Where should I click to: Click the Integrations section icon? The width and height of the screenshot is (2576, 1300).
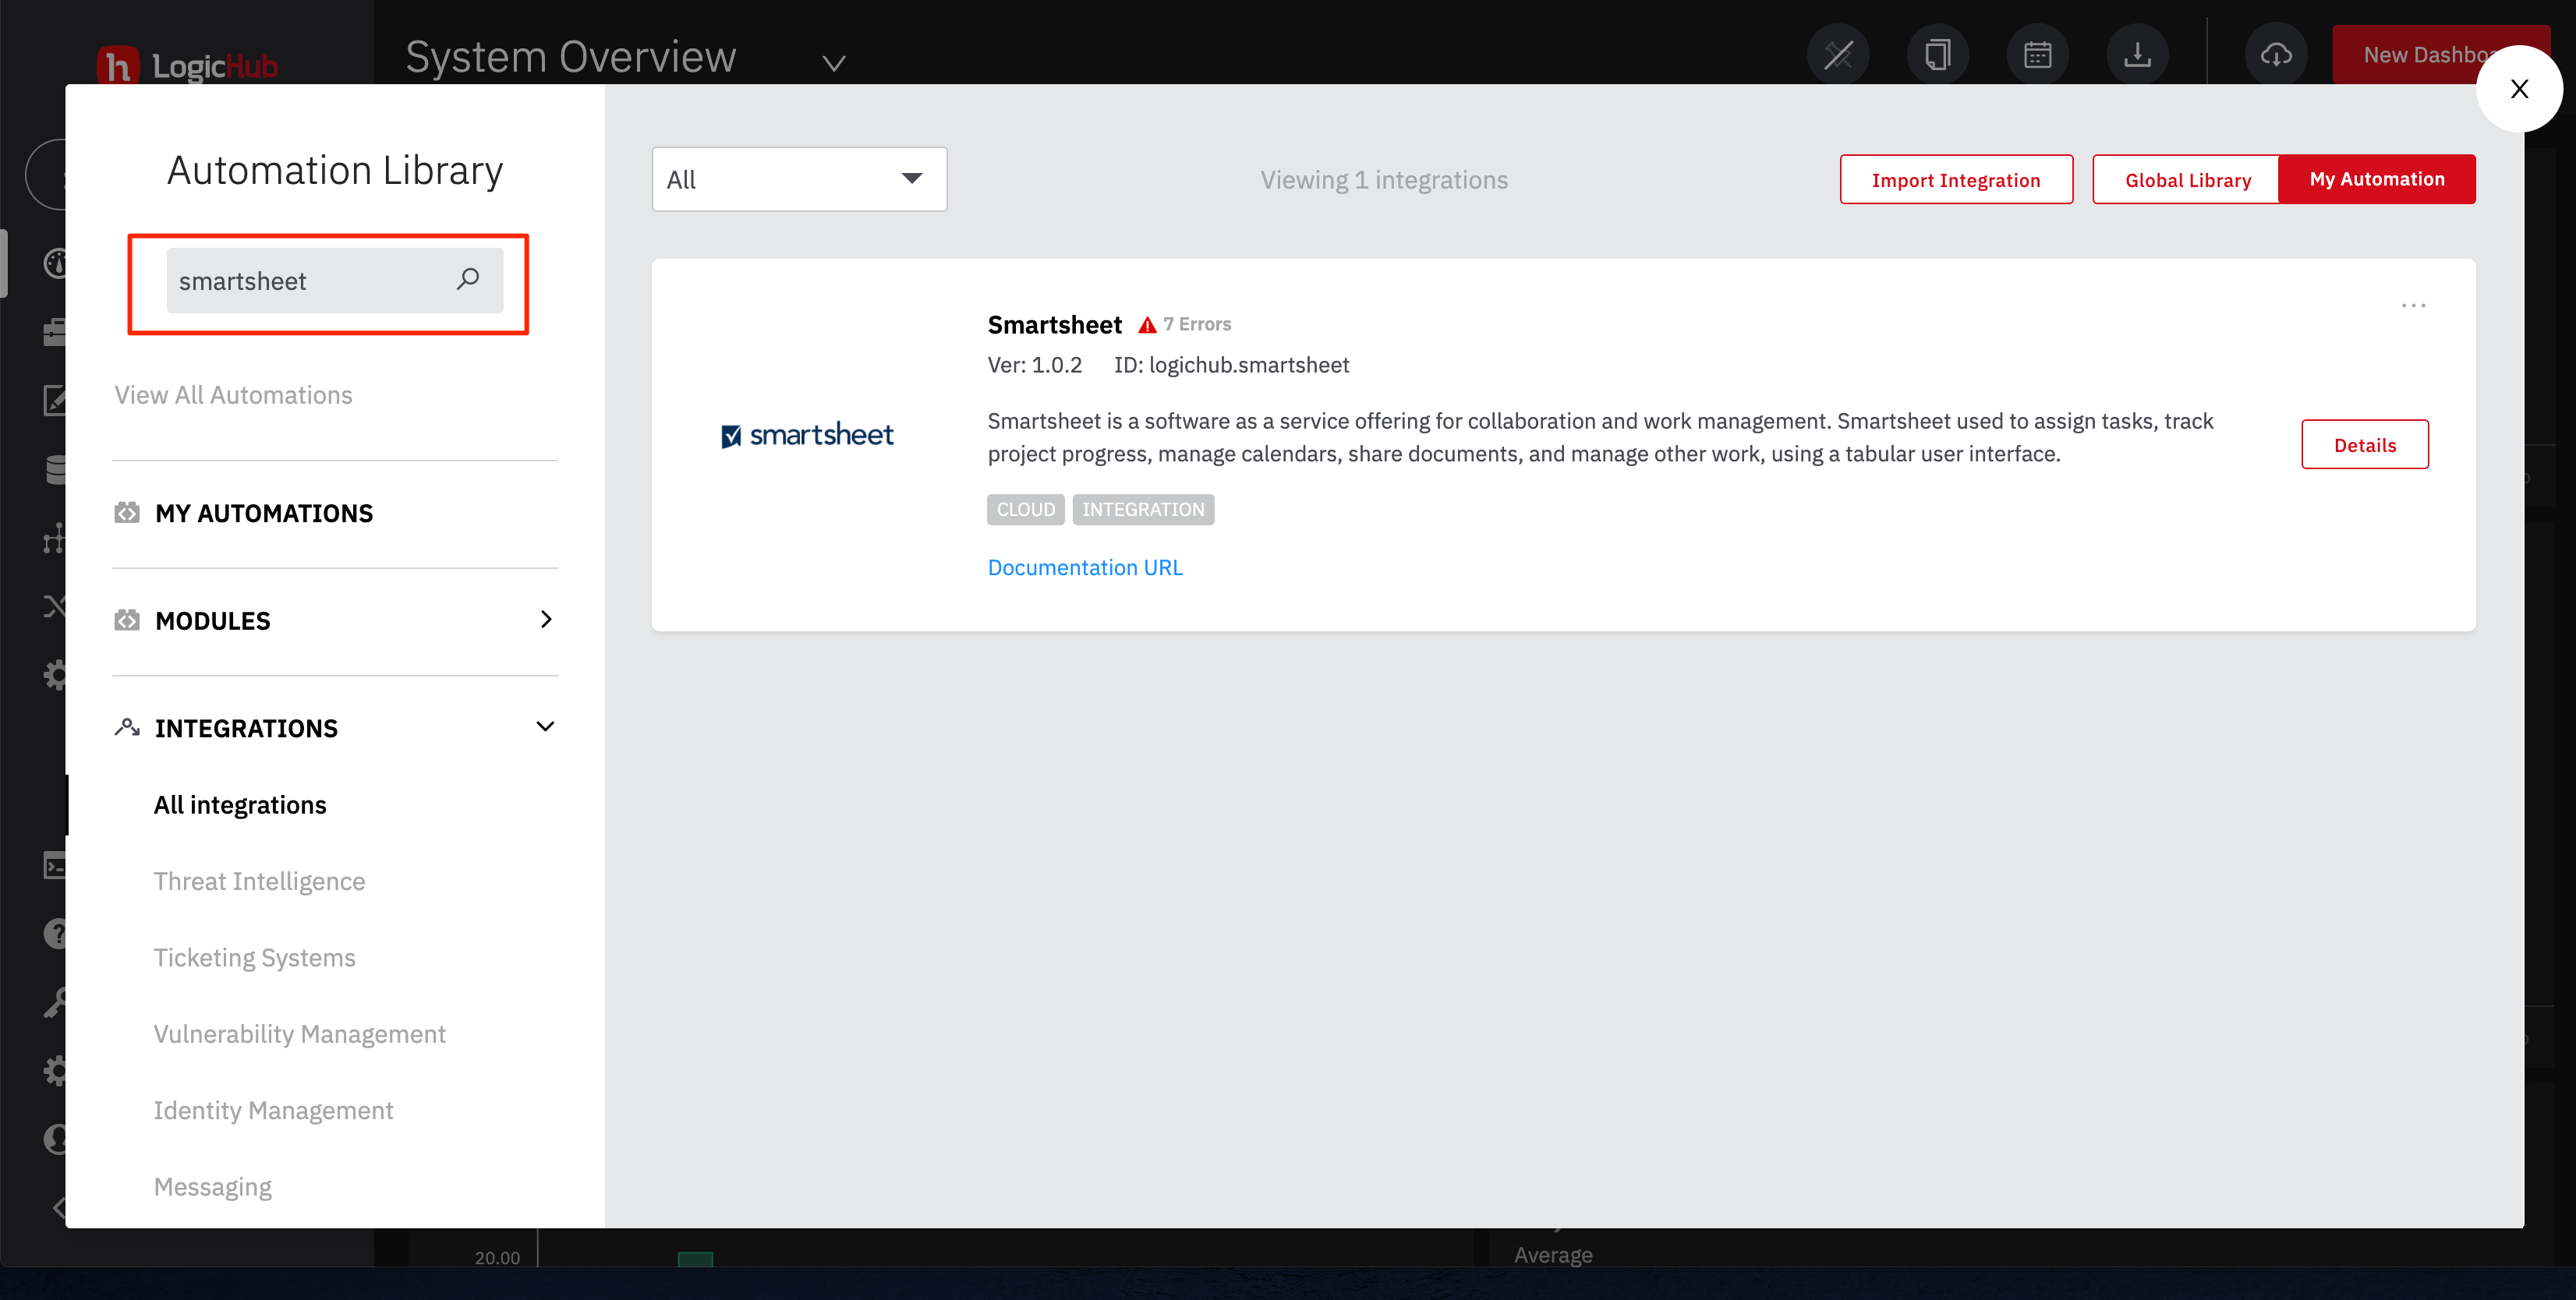(127, 727)
